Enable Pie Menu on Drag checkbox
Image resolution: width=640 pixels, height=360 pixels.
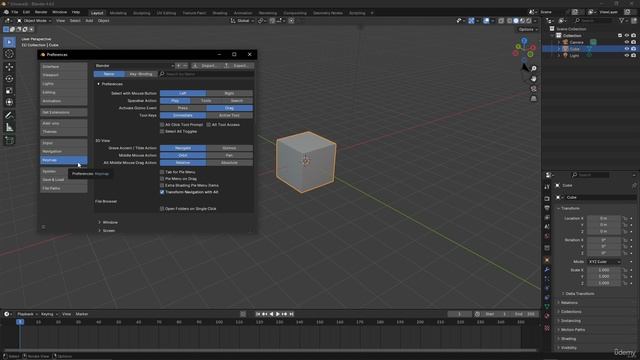point(162,179)
